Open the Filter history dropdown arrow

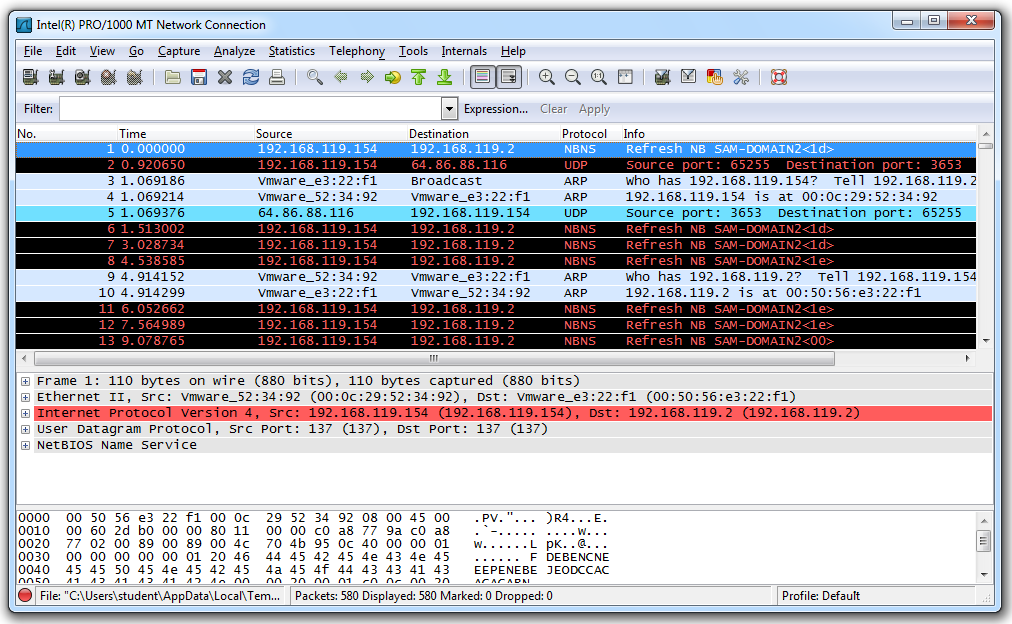449,109
